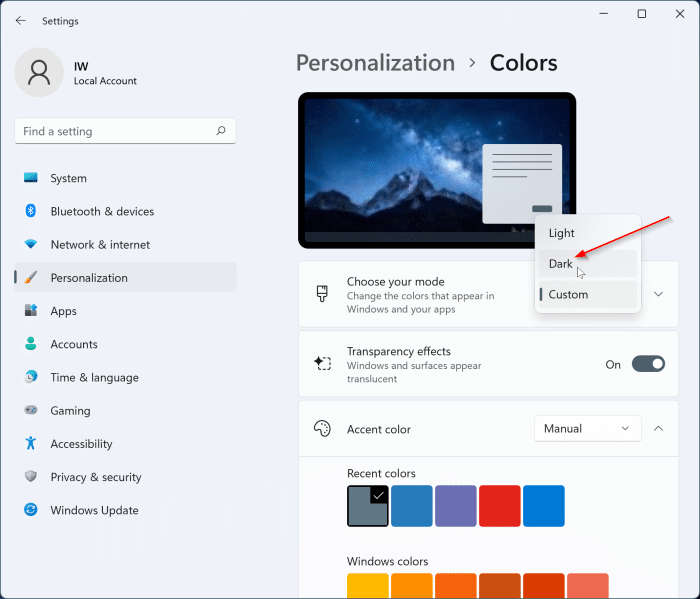Click the System monitor icon
Image resolution: width=700 pixels, height=599 pixels.
pos(31,178)
